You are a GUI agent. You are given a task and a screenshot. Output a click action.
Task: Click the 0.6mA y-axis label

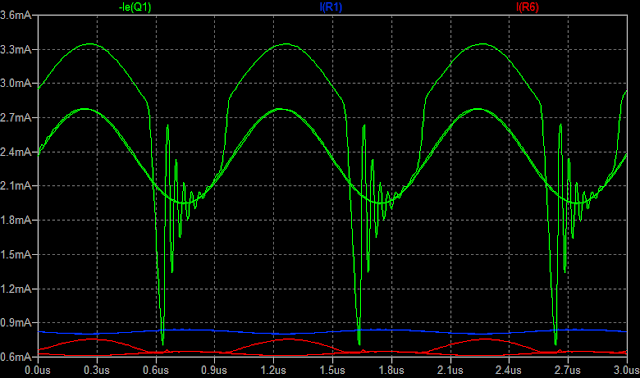[x=16, y=357]
